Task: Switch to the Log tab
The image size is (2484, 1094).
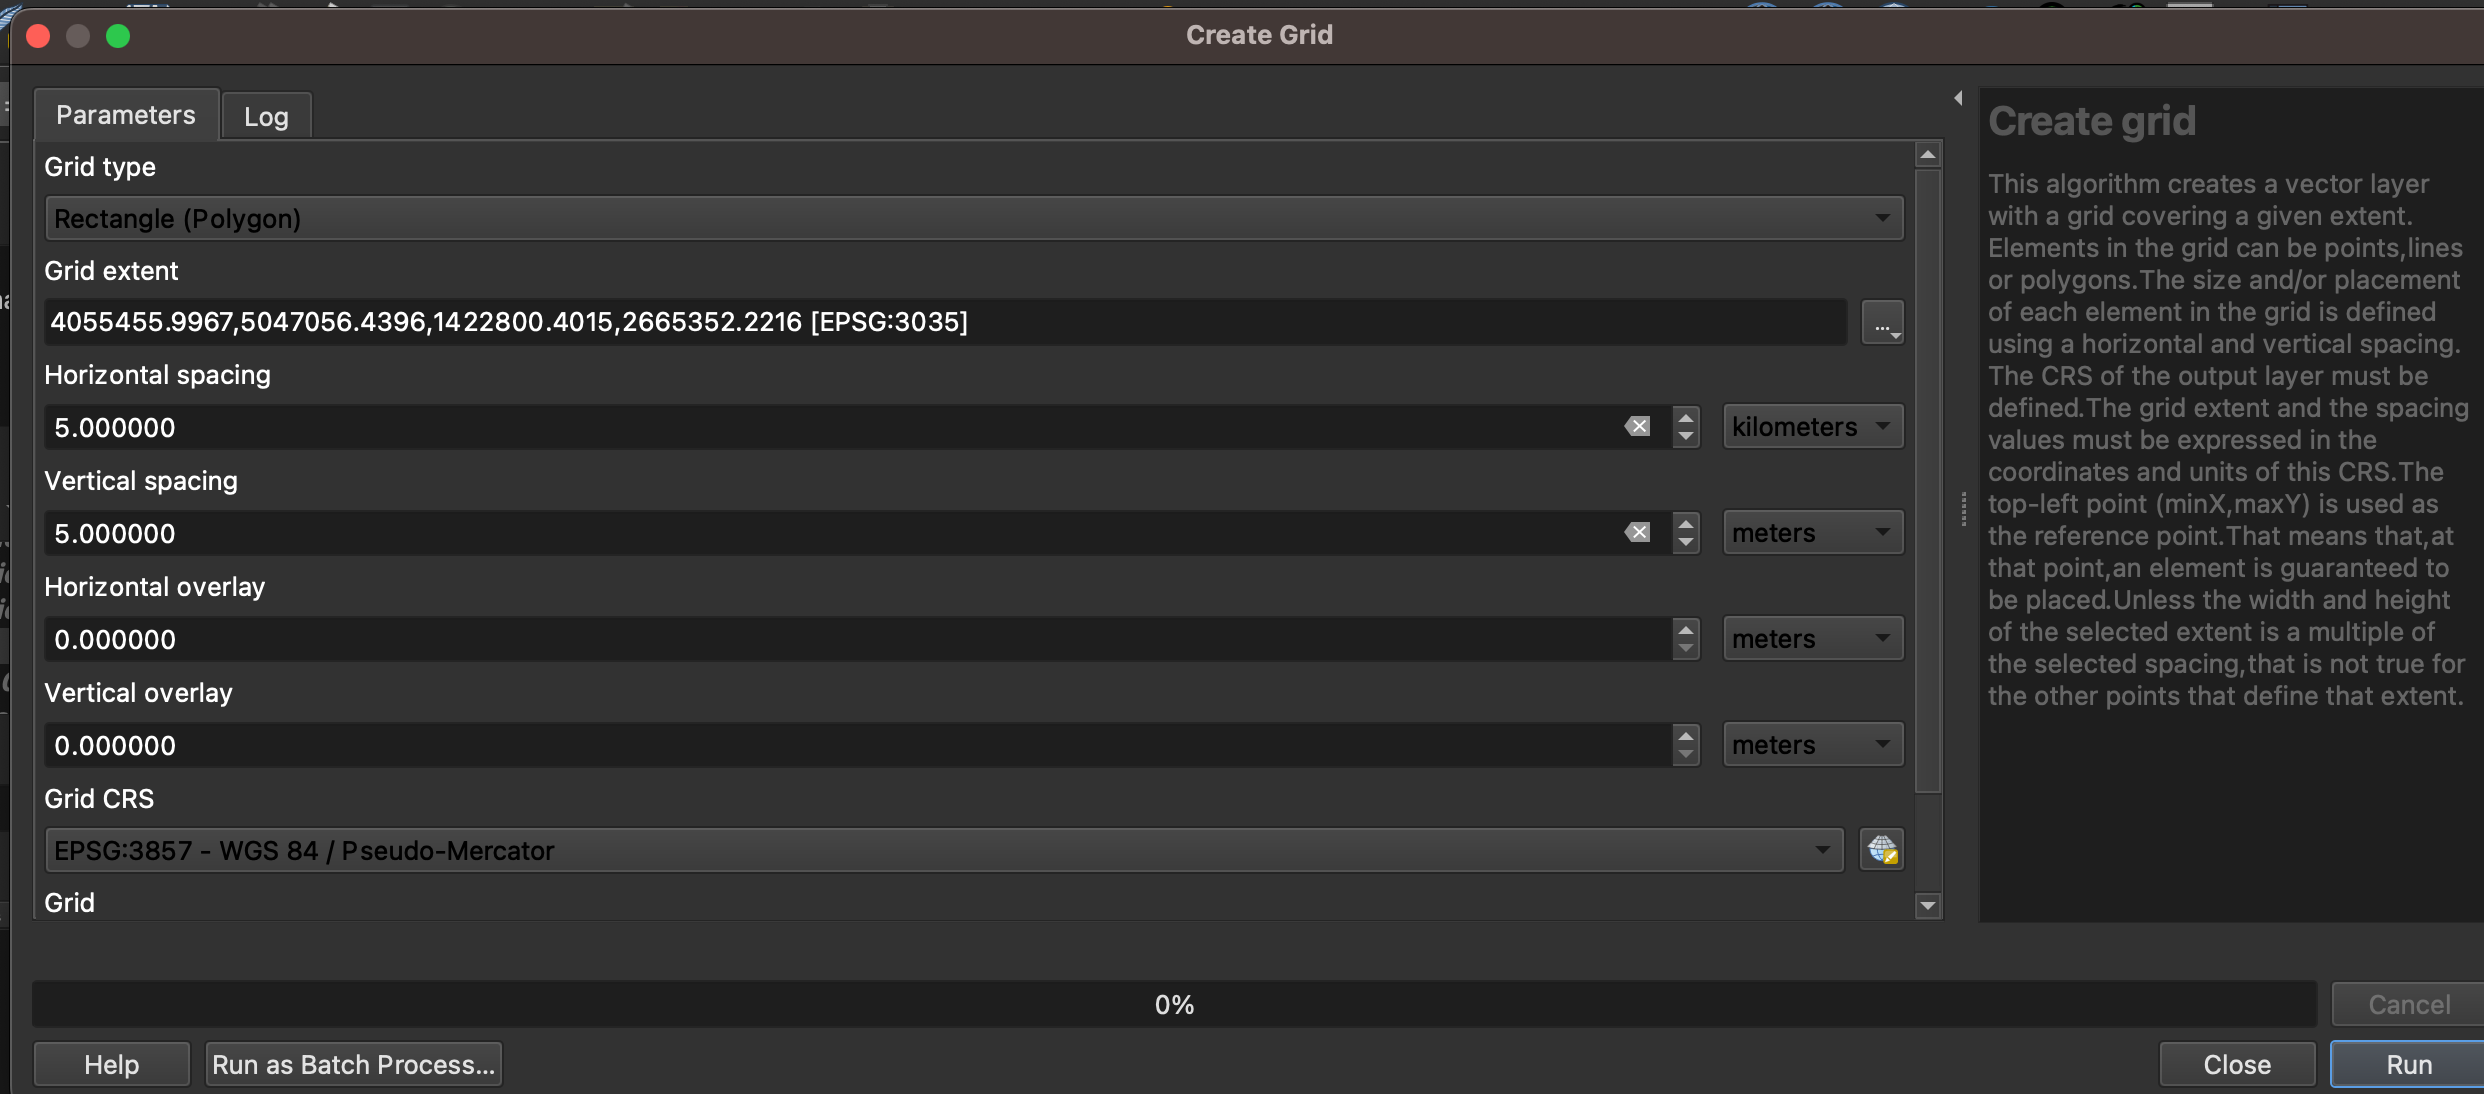Action: (x=266, y=117)
